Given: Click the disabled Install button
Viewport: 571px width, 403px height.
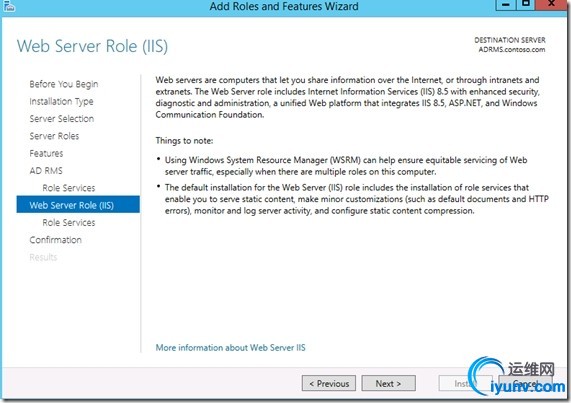Looking at the screenshot, I should pyautogui.click(x=465, y=383).
